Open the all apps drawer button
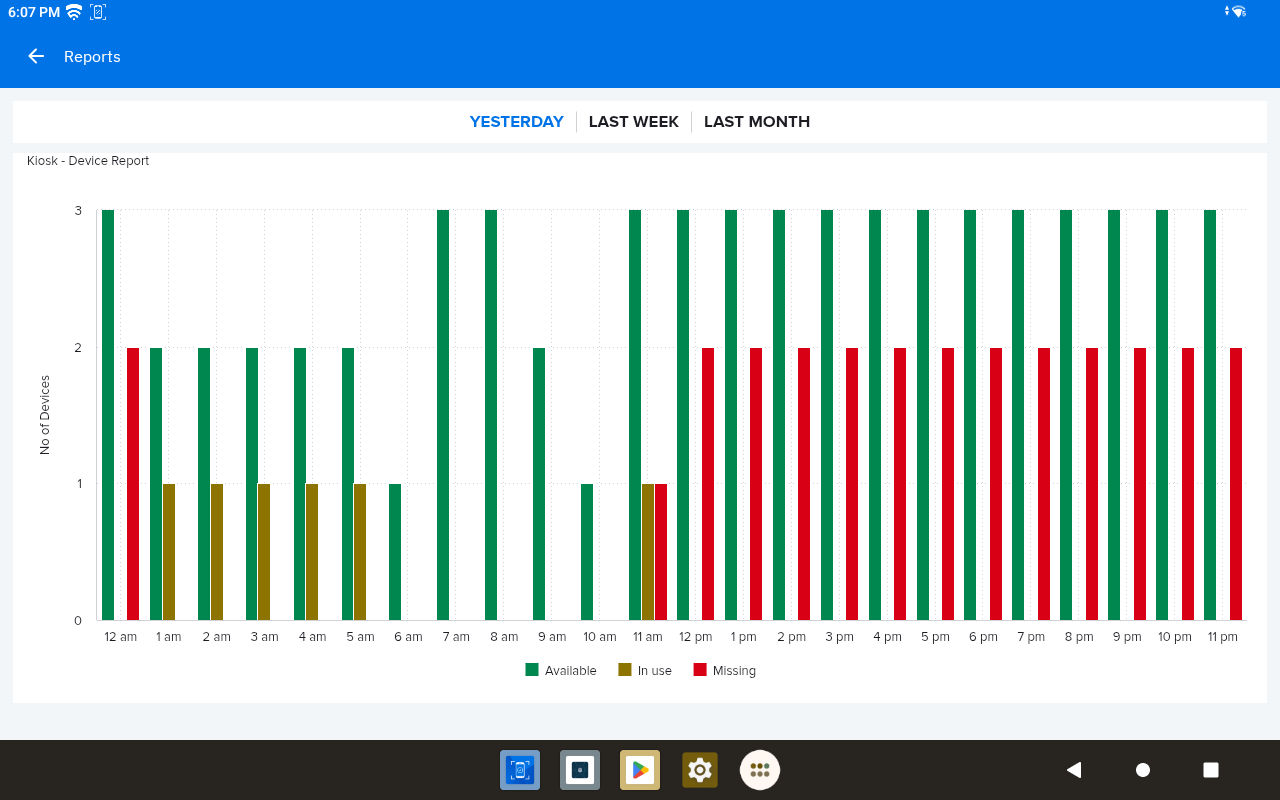Screen dimensions: 1280x800 (x=760, y=770)
